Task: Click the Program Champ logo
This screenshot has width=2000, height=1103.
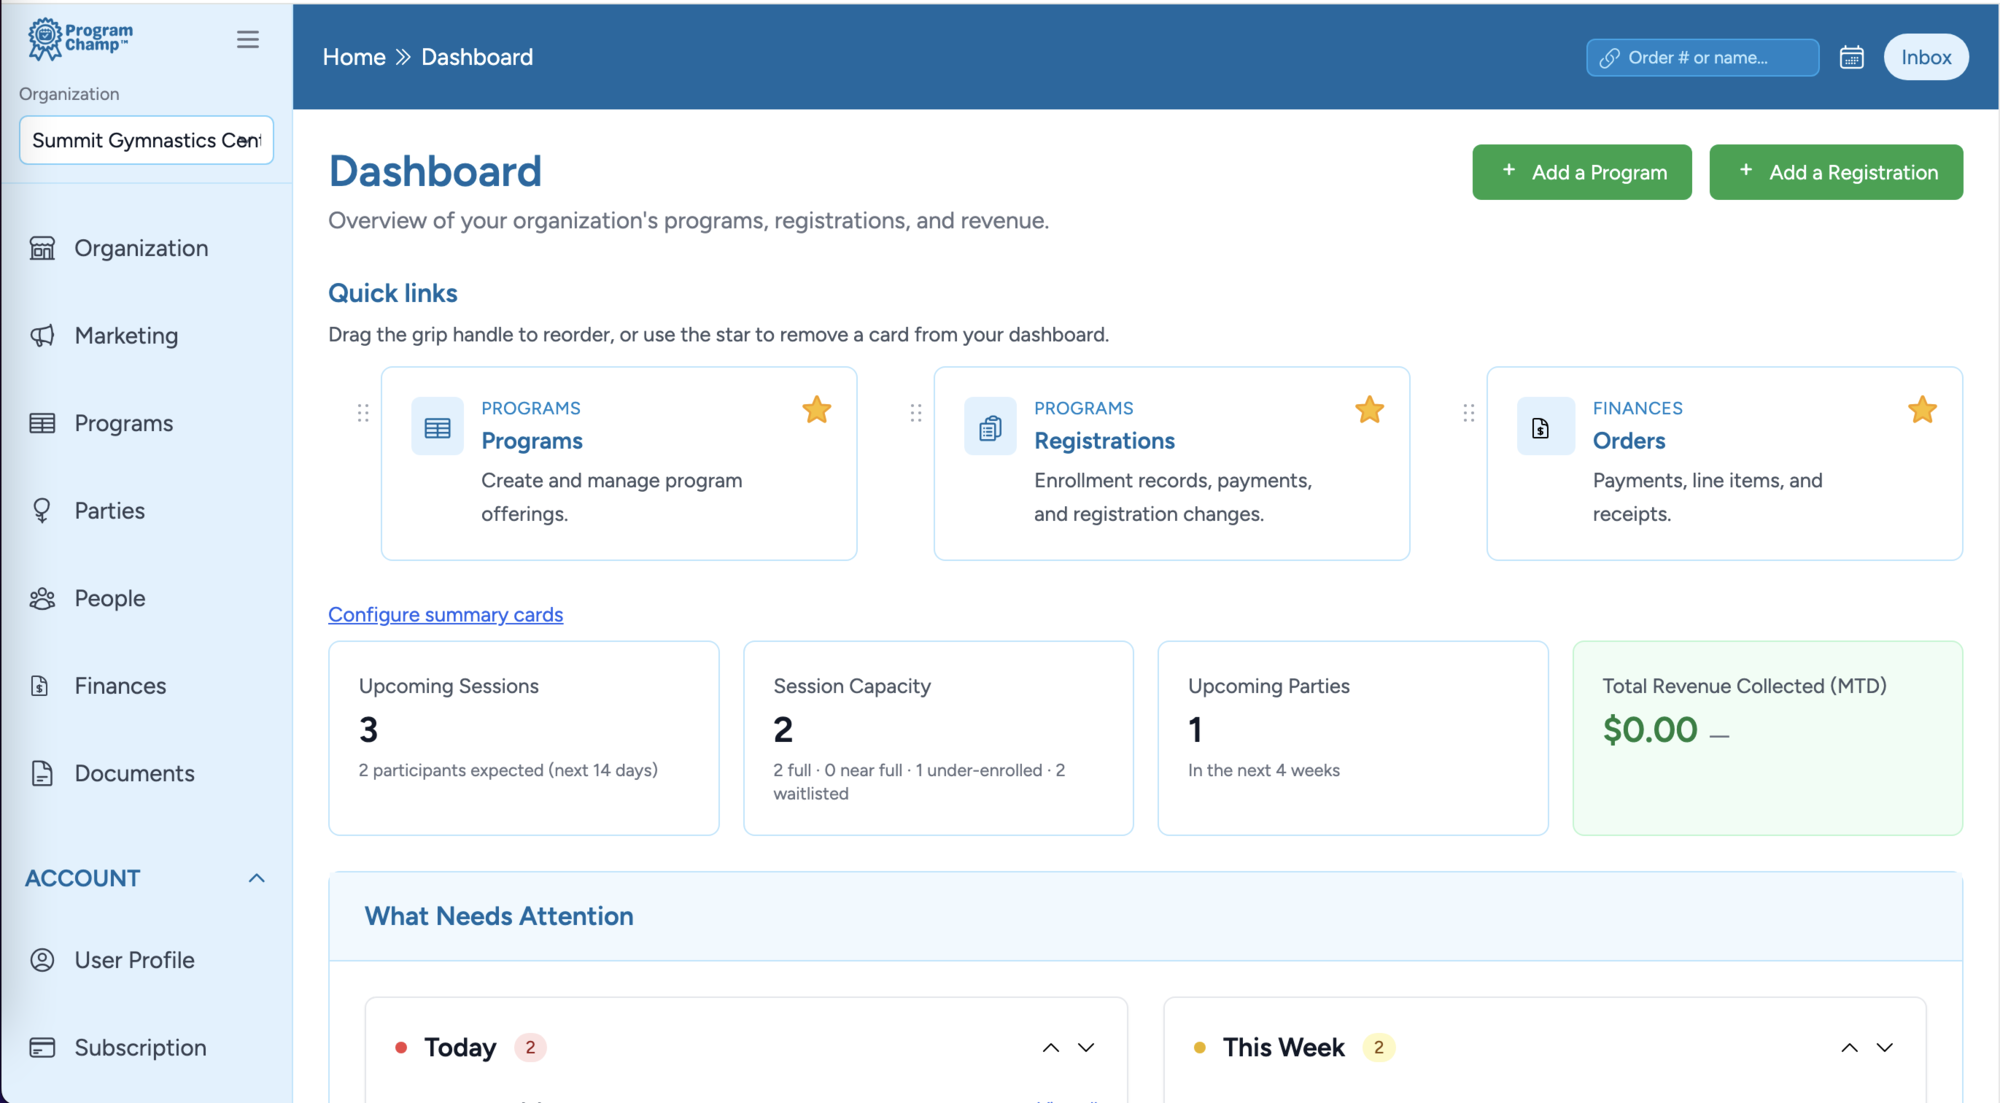Action: click(x=80, y=38)
